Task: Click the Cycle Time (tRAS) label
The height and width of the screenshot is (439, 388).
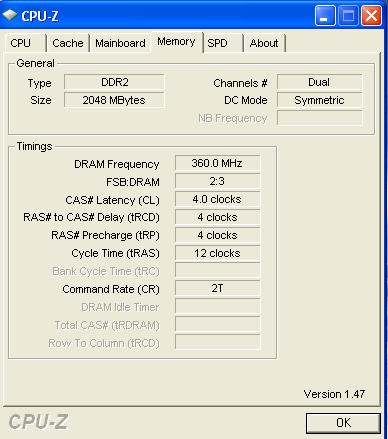Action: coord(115,253)
